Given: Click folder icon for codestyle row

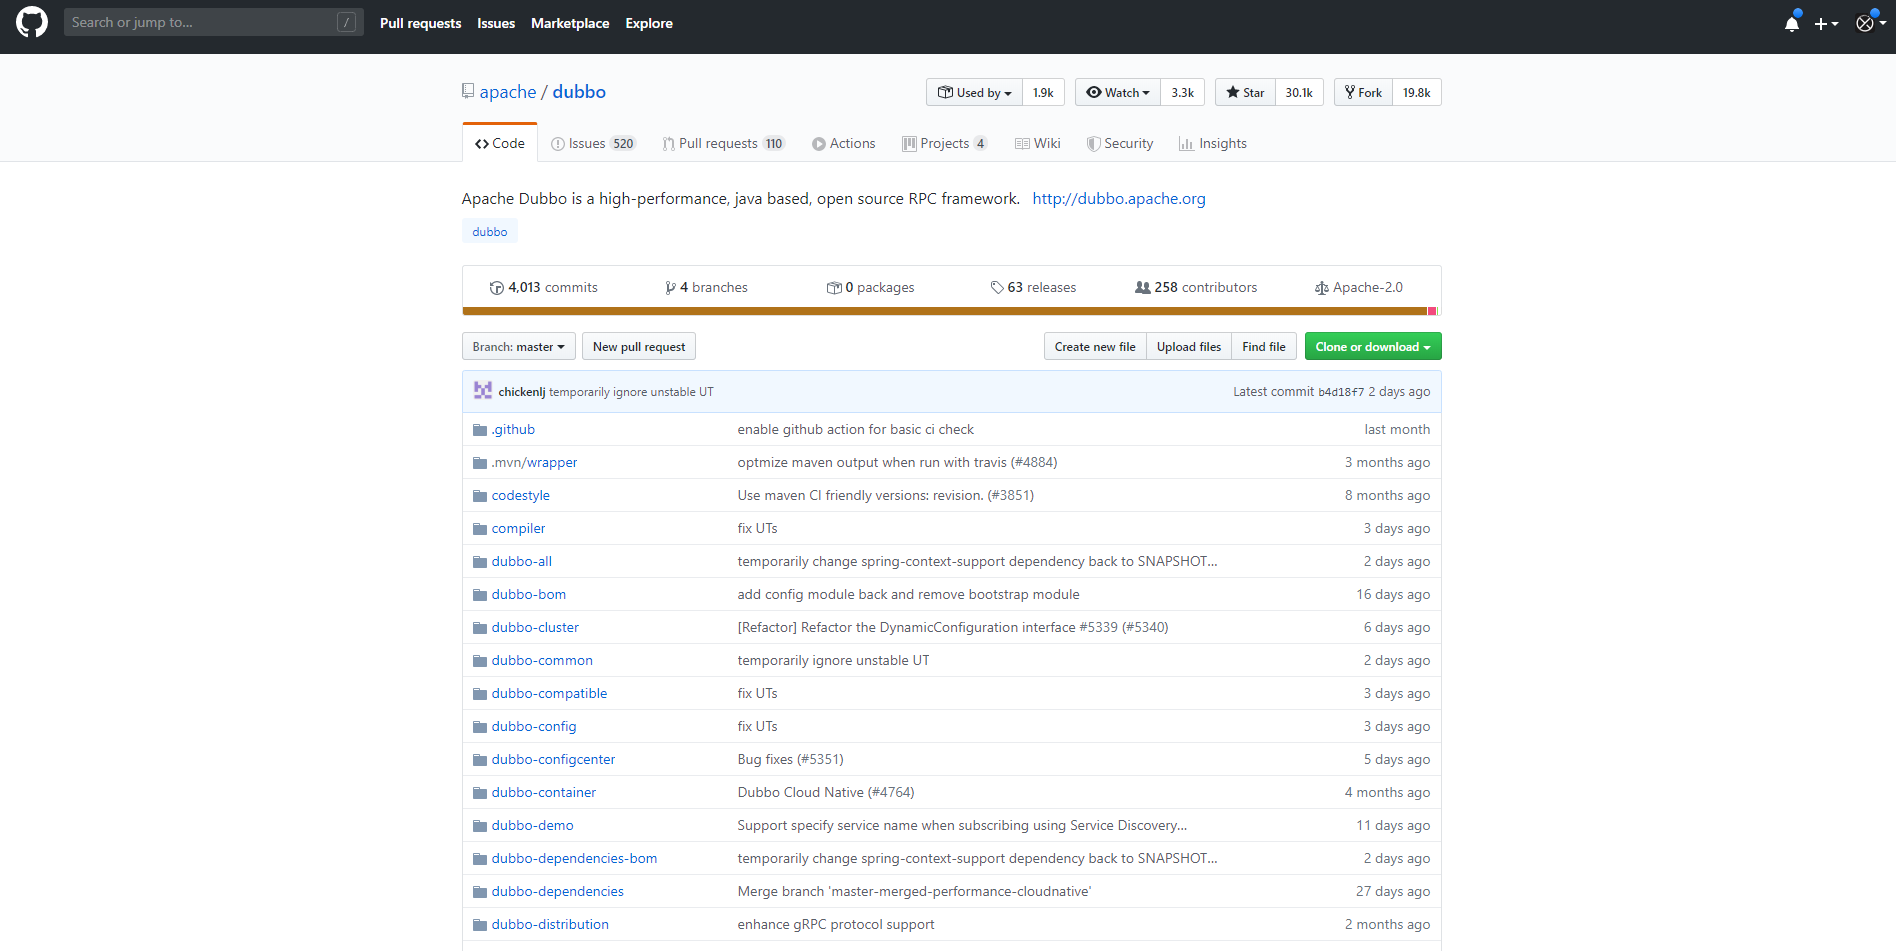Looking at the screenshot, I should [480, 496].
